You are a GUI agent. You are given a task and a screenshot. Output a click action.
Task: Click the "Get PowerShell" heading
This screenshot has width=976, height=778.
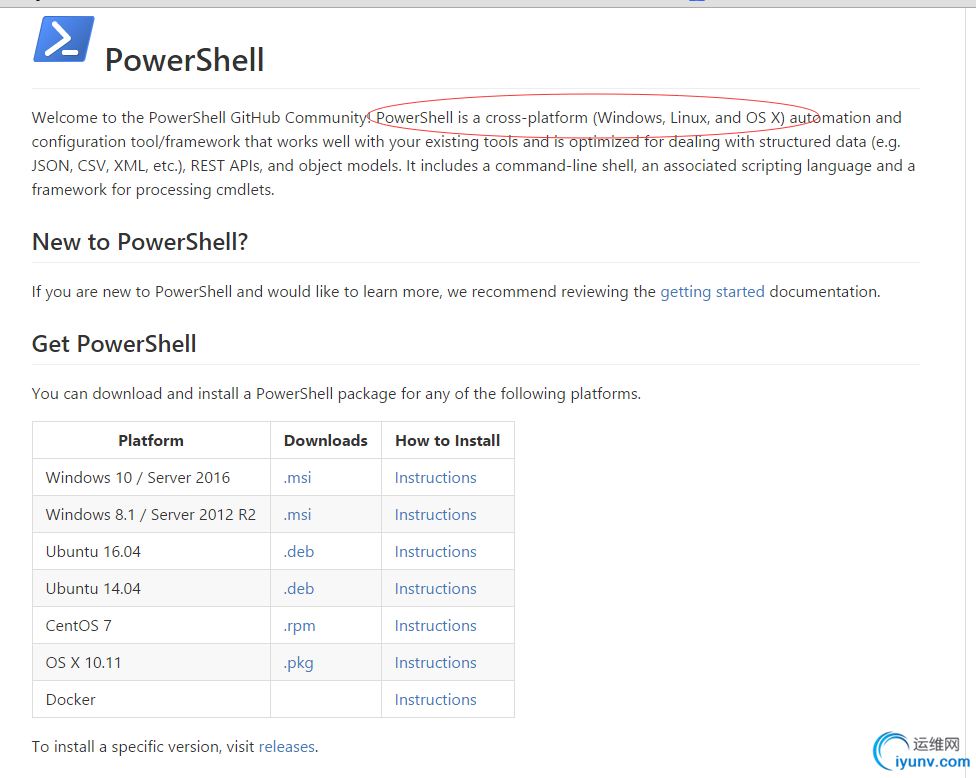point(115,344)
